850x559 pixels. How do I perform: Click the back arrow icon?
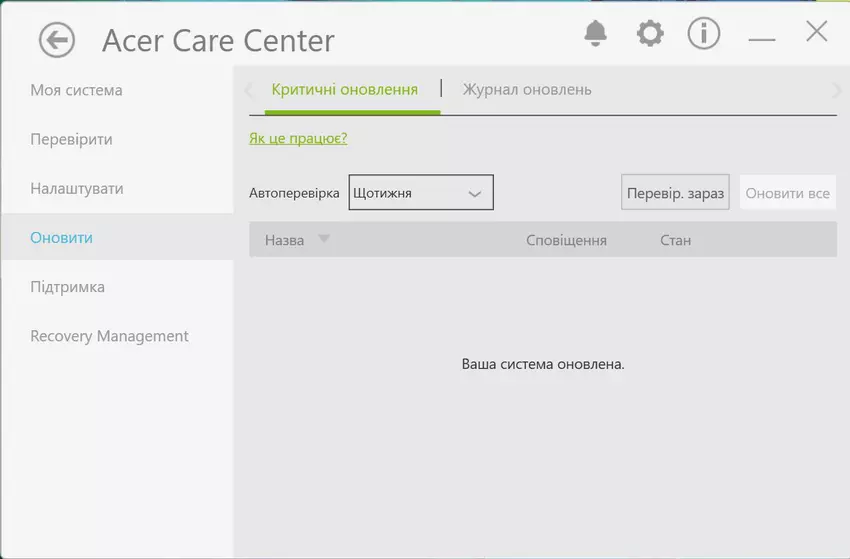[57, 40]
